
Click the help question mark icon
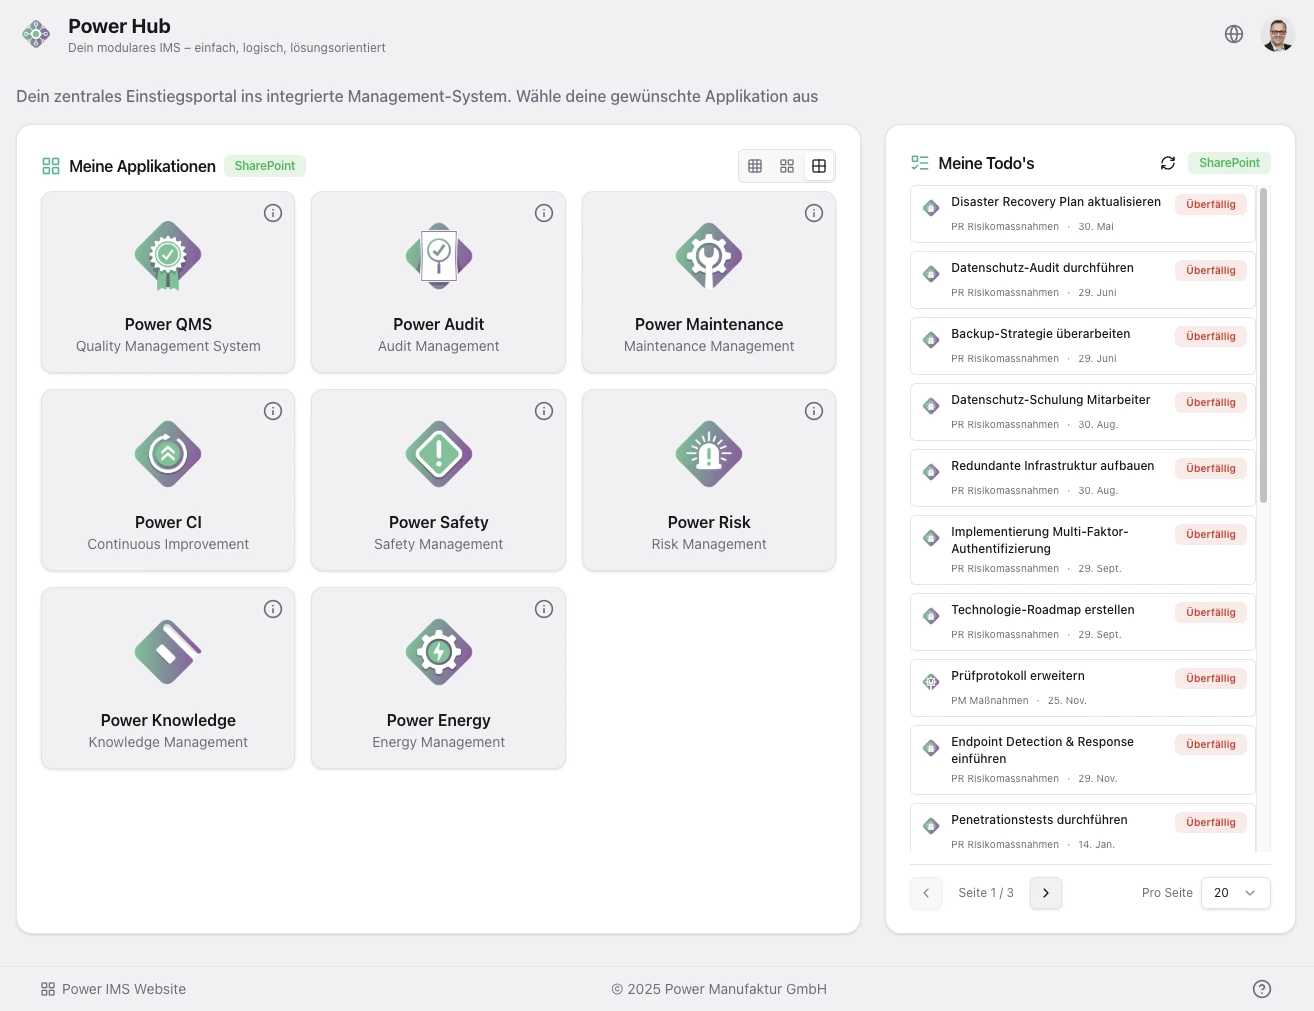(1262, 989)
